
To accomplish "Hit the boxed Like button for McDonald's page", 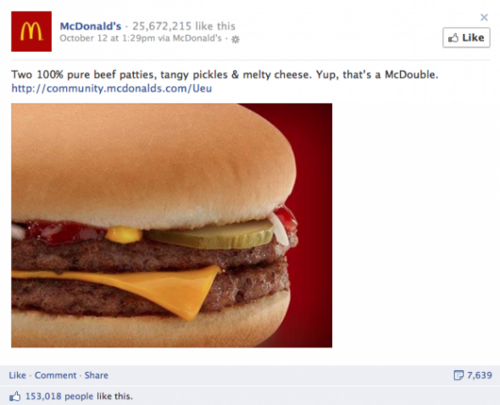I will click(x=466, y=38).
